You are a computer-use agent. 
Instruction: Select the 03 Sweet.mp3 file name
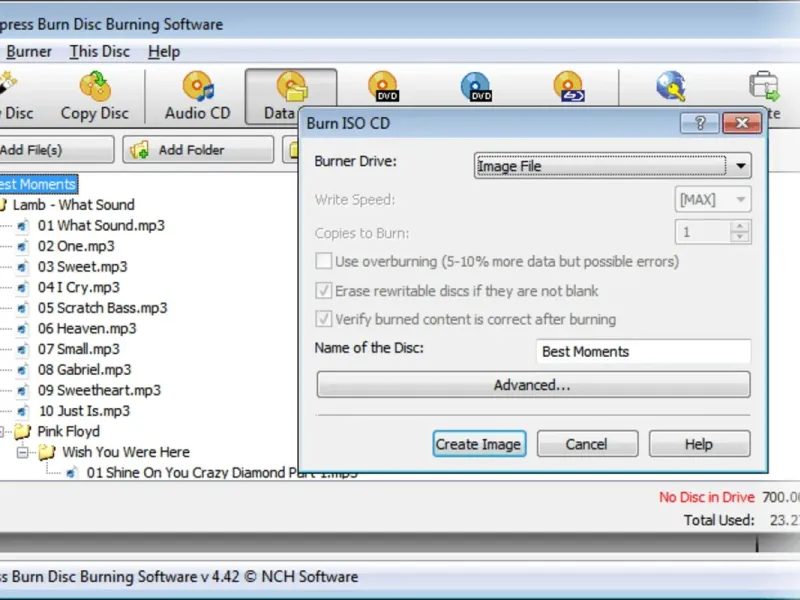click(x=83, y=267)
